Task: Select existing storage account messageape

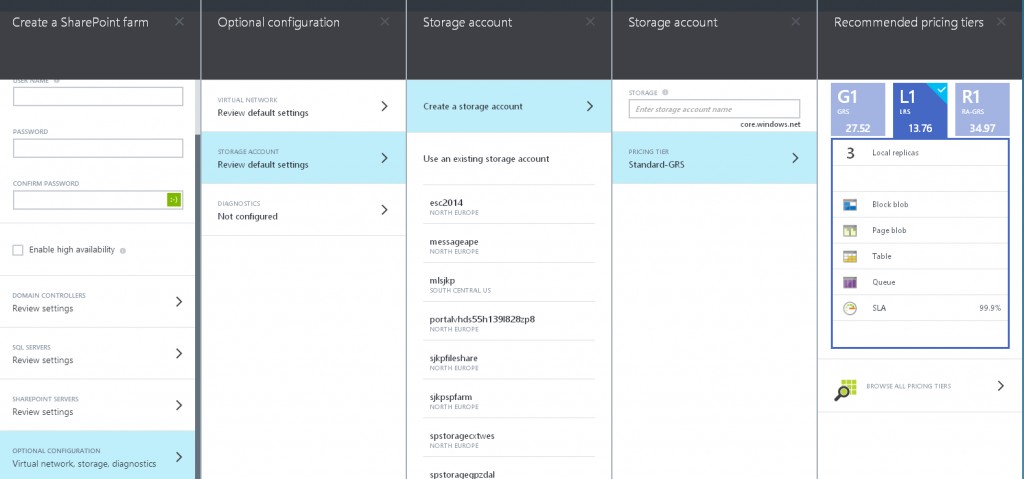Action: point(509,244)
